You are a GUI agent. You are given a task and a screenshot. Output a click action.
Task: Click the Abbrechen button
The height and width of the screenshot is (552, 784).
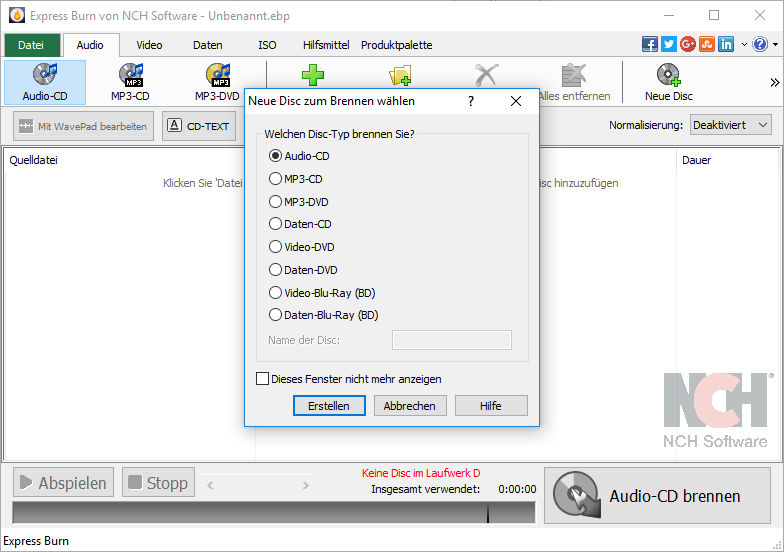coord(410,406)
